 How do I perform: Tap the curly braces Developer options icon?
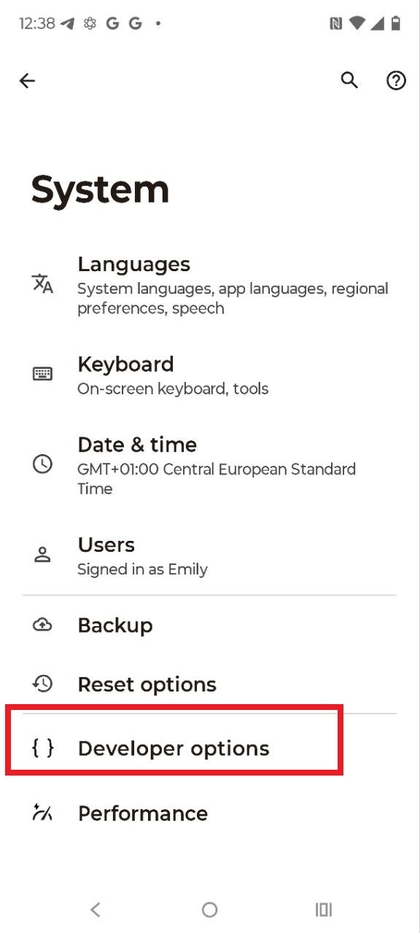tap(42, 748)
